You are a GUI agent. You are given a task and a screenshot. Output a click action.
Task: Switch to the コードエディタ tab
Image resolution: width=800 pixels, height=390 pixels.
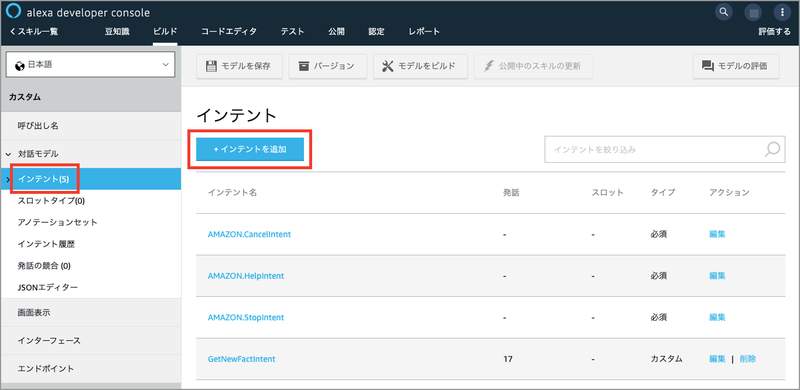pos(229,32)
